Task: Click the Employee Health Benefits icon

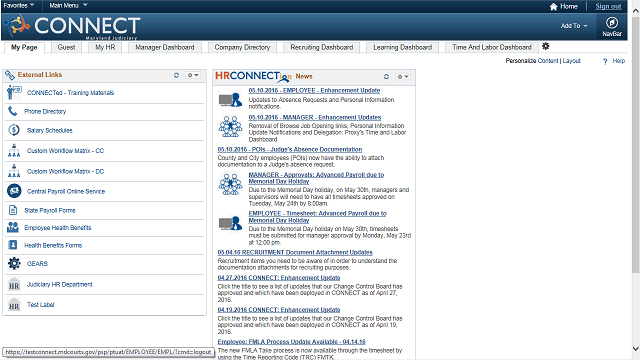Action: (x=13, y=227)
